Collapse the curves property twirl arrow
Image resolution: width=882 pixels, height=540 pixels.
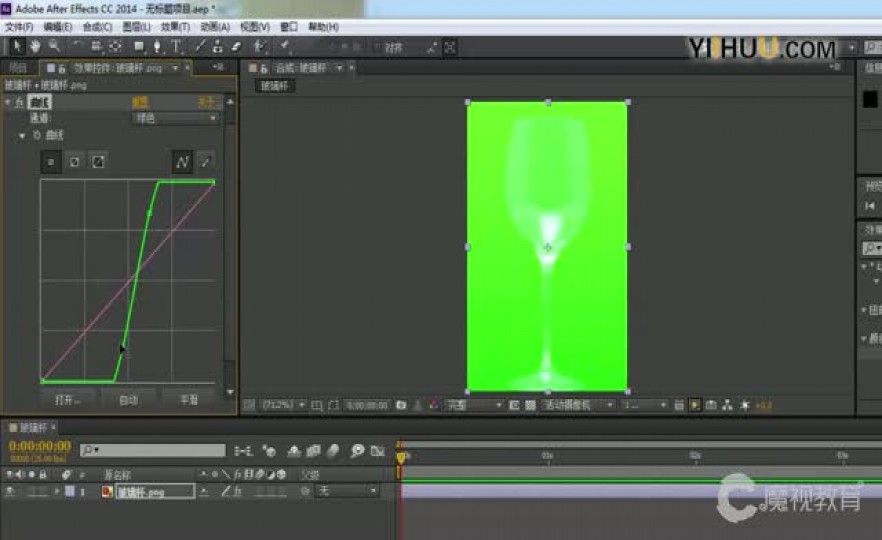(x=22, y=136)
